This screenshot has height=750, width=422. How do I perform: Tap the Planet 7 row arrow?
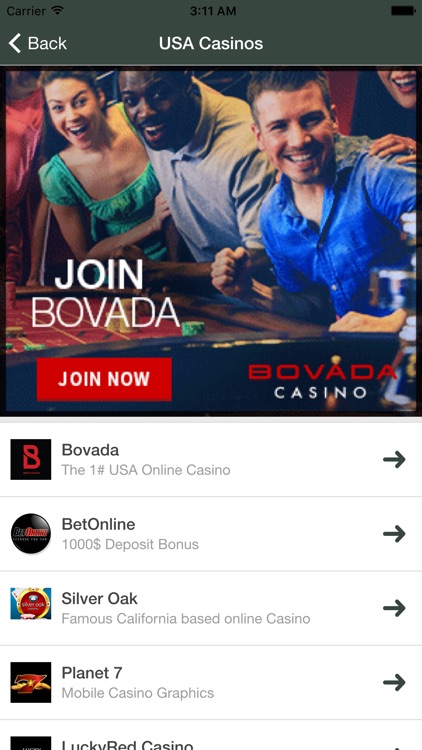[x=394, y=683]
